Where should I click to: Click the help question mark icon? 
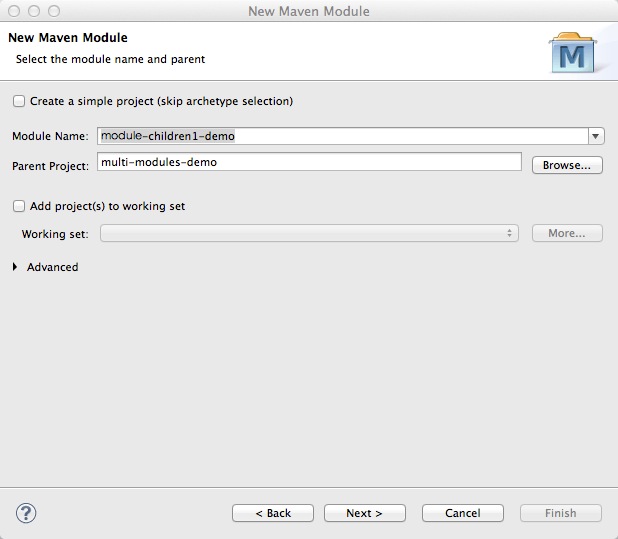(x=27, y=513)
